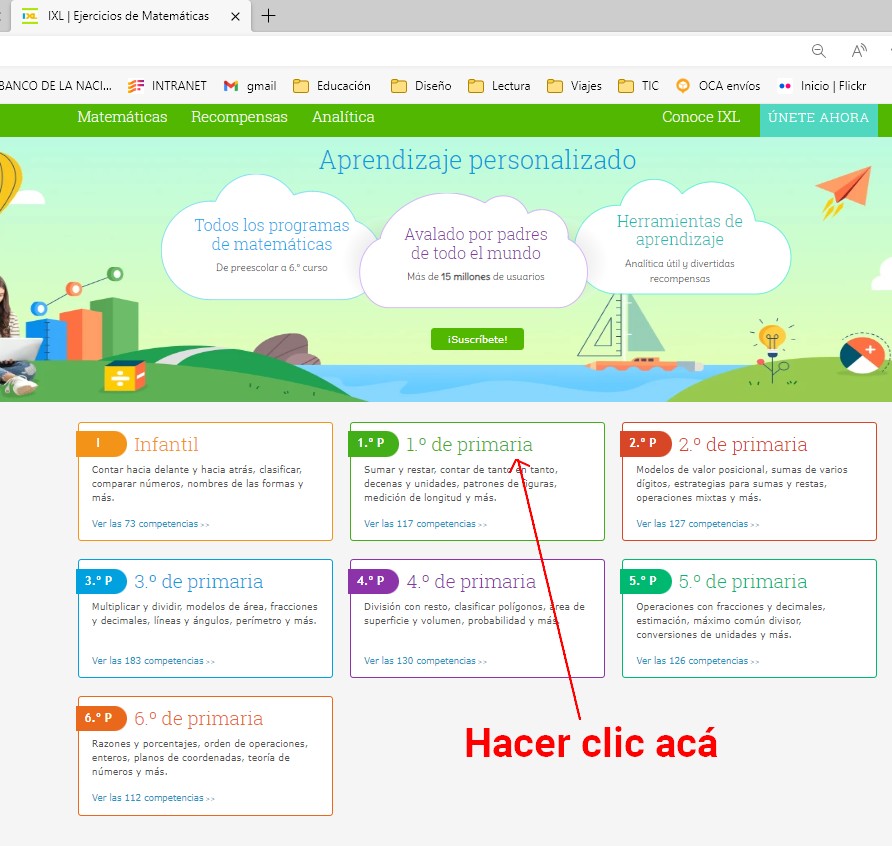The image size is (892, 846).
Task: Close the IXL Ejercicios de Matemáticas tab
Action: pyautogui.click(x=235, y=16)
